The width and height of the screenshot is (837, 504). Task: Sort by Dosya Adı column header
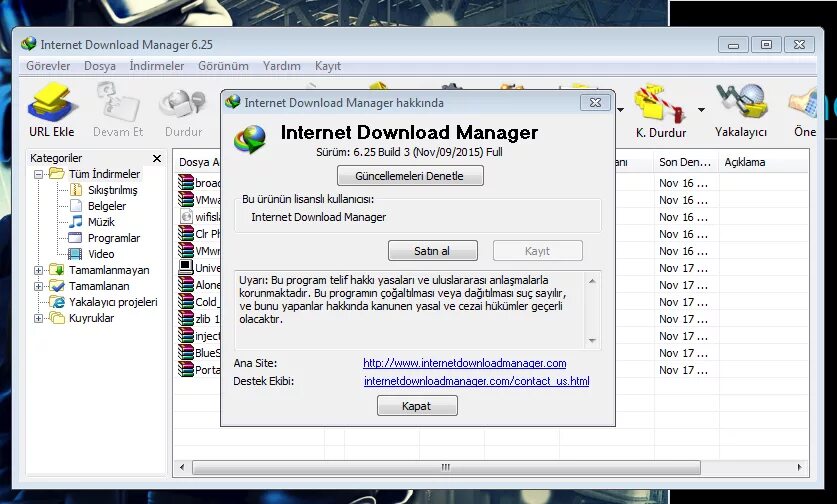[199, 162]
